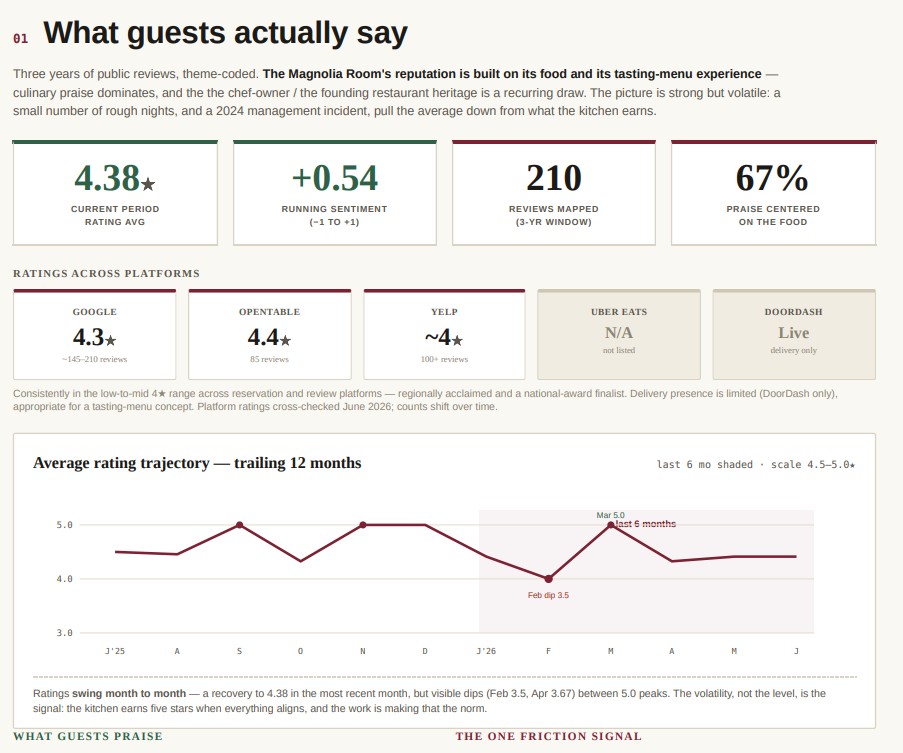Click the 'What guests actually say' heading
Viewport: 903px width, 753px height.
[x=225, y=33]
